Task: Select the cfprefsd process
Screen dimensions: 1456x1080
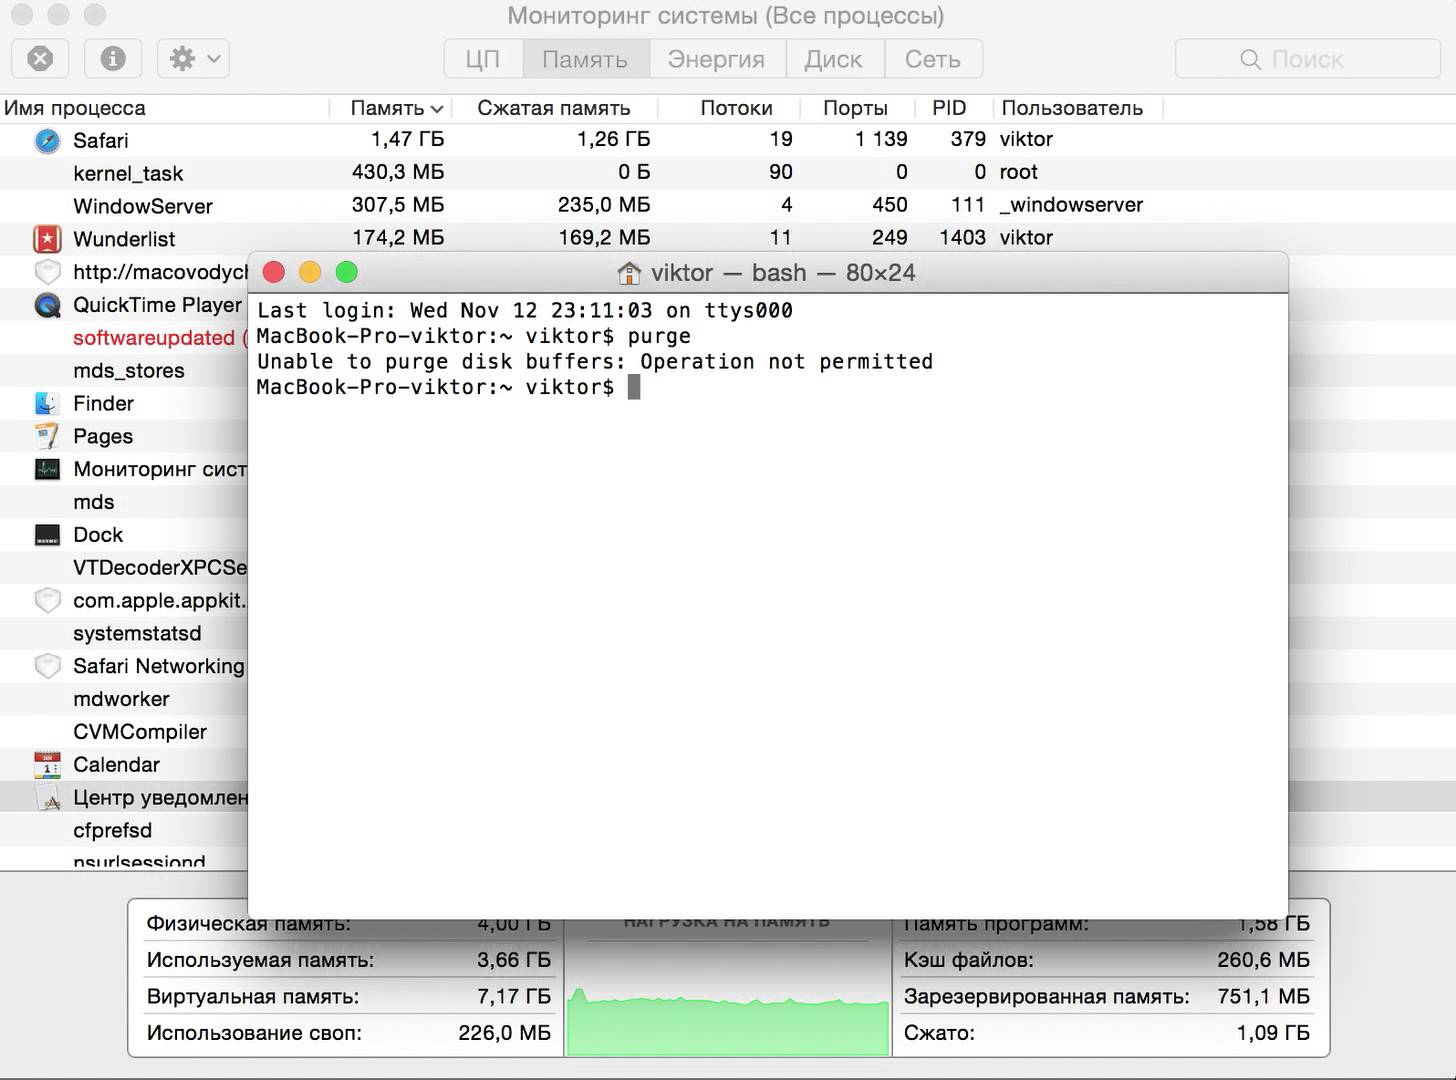Action: (113, 830)
